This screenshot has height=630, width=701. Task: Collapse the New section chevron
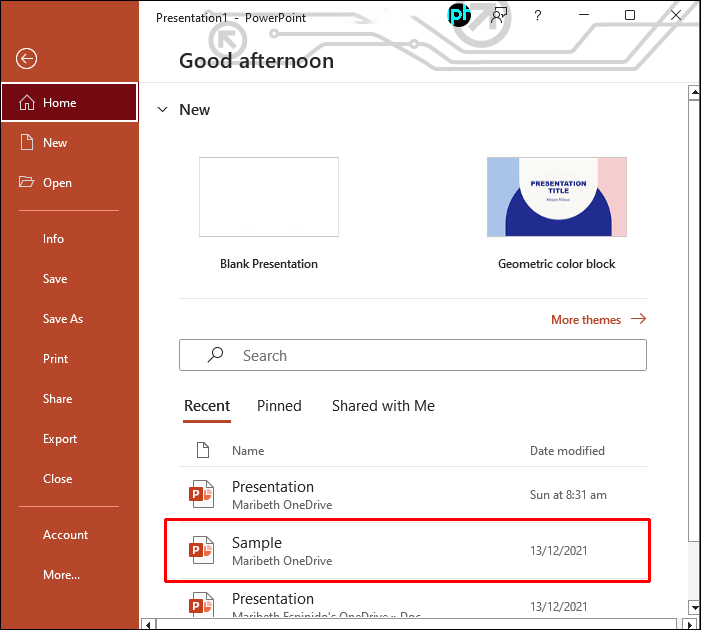coord(163,110)
